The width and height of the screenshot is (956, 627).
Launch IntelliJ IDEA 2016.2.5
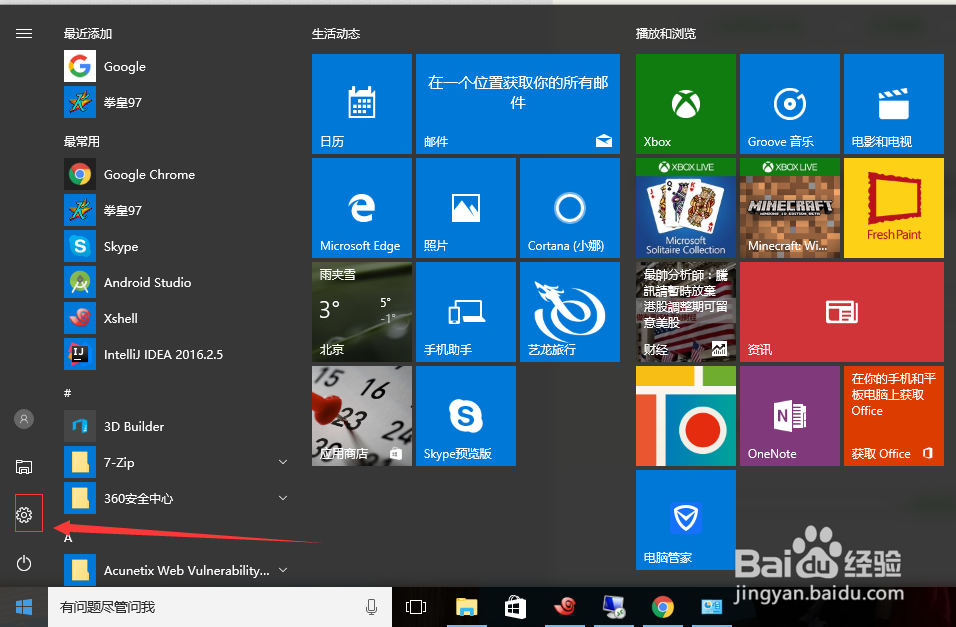pos(176,354)
